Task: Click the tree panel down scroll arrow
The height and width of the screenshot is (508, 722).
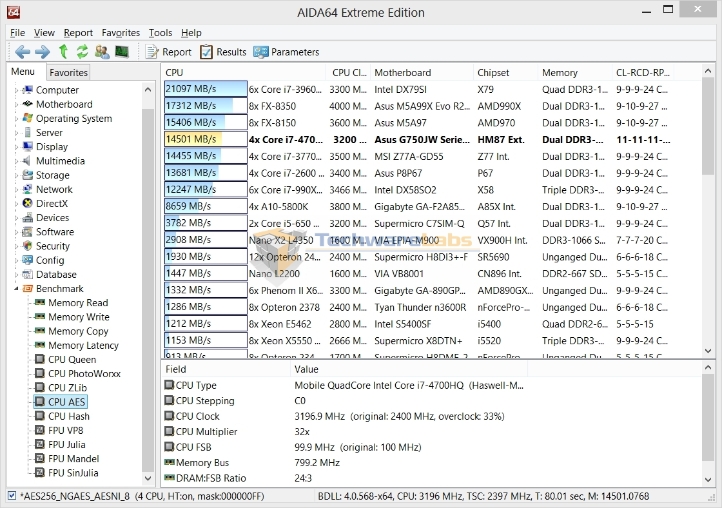Action: (x=148, y=478)
